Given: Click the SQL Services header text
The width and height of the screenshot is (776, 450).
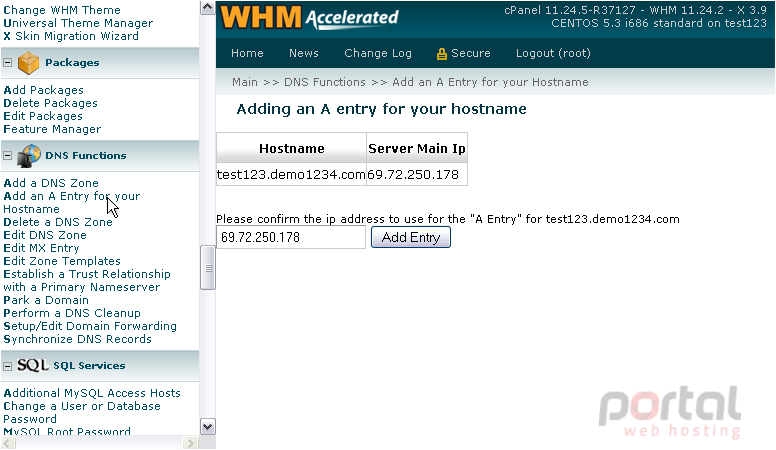Looking at the screenshot, I should tap(89, 366).
